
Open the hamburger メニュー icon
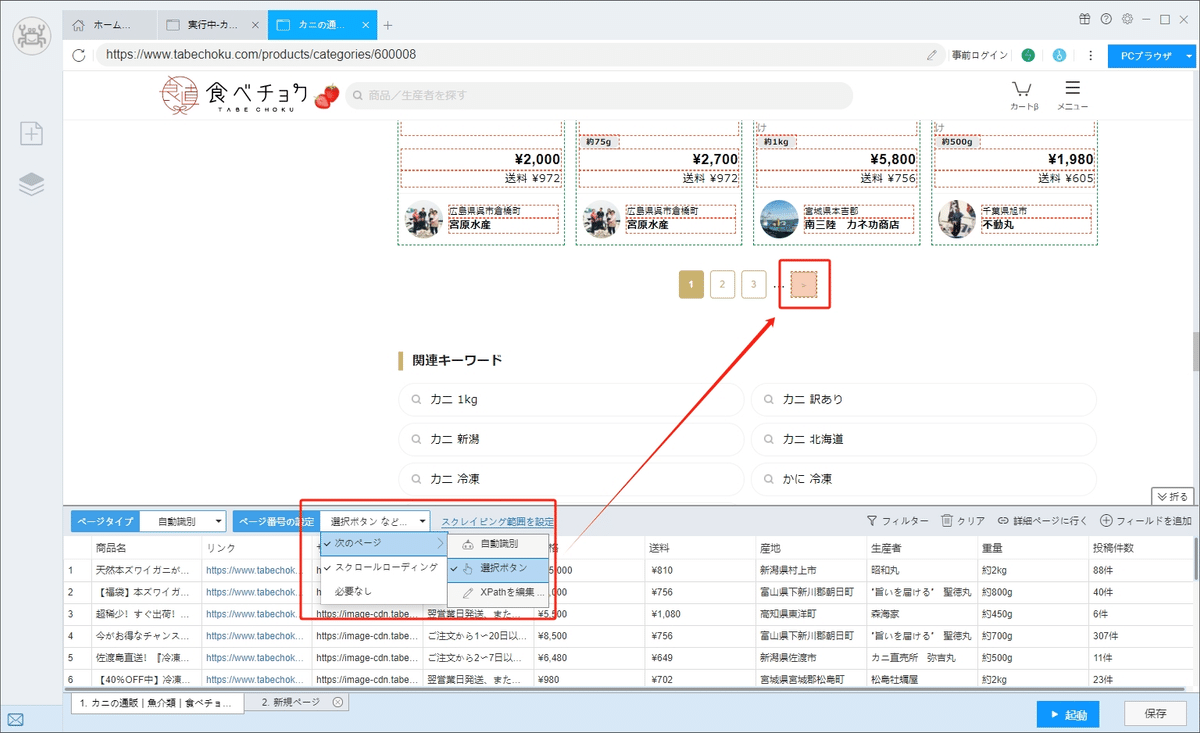(x=1072, y=95)
